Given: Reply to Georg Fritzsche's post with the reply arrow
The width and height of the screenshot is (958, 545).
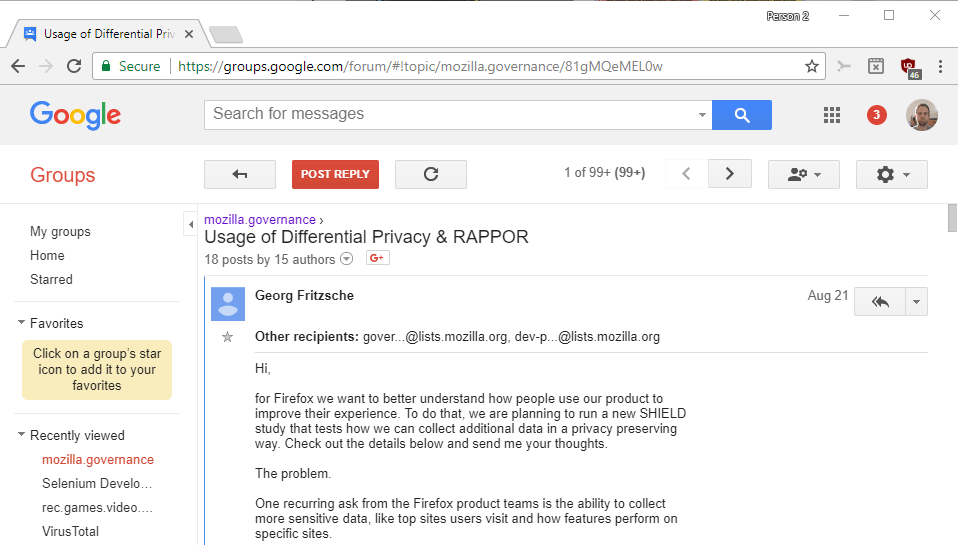Looking at the screenshot, I should (x=880, y=302).
